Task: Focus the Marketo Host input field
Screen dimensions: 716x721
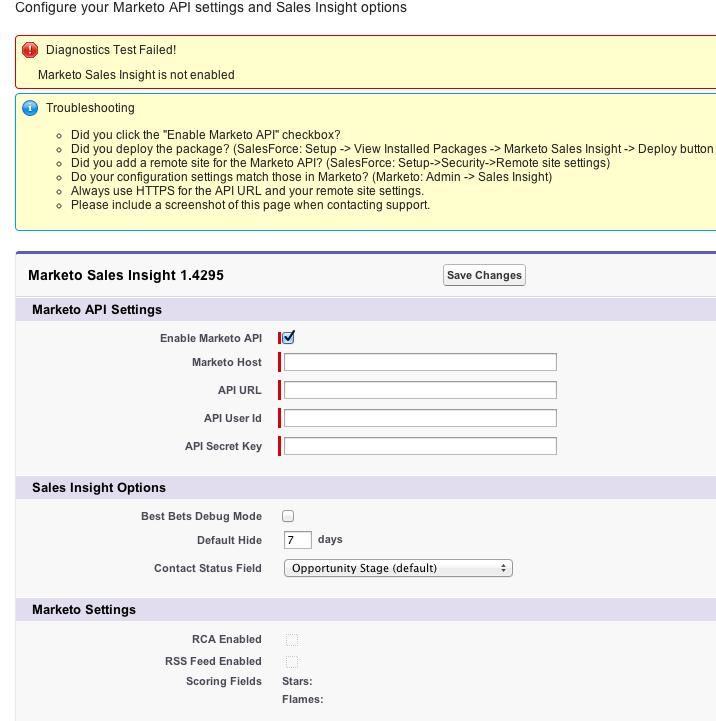Action: point(420,362)
